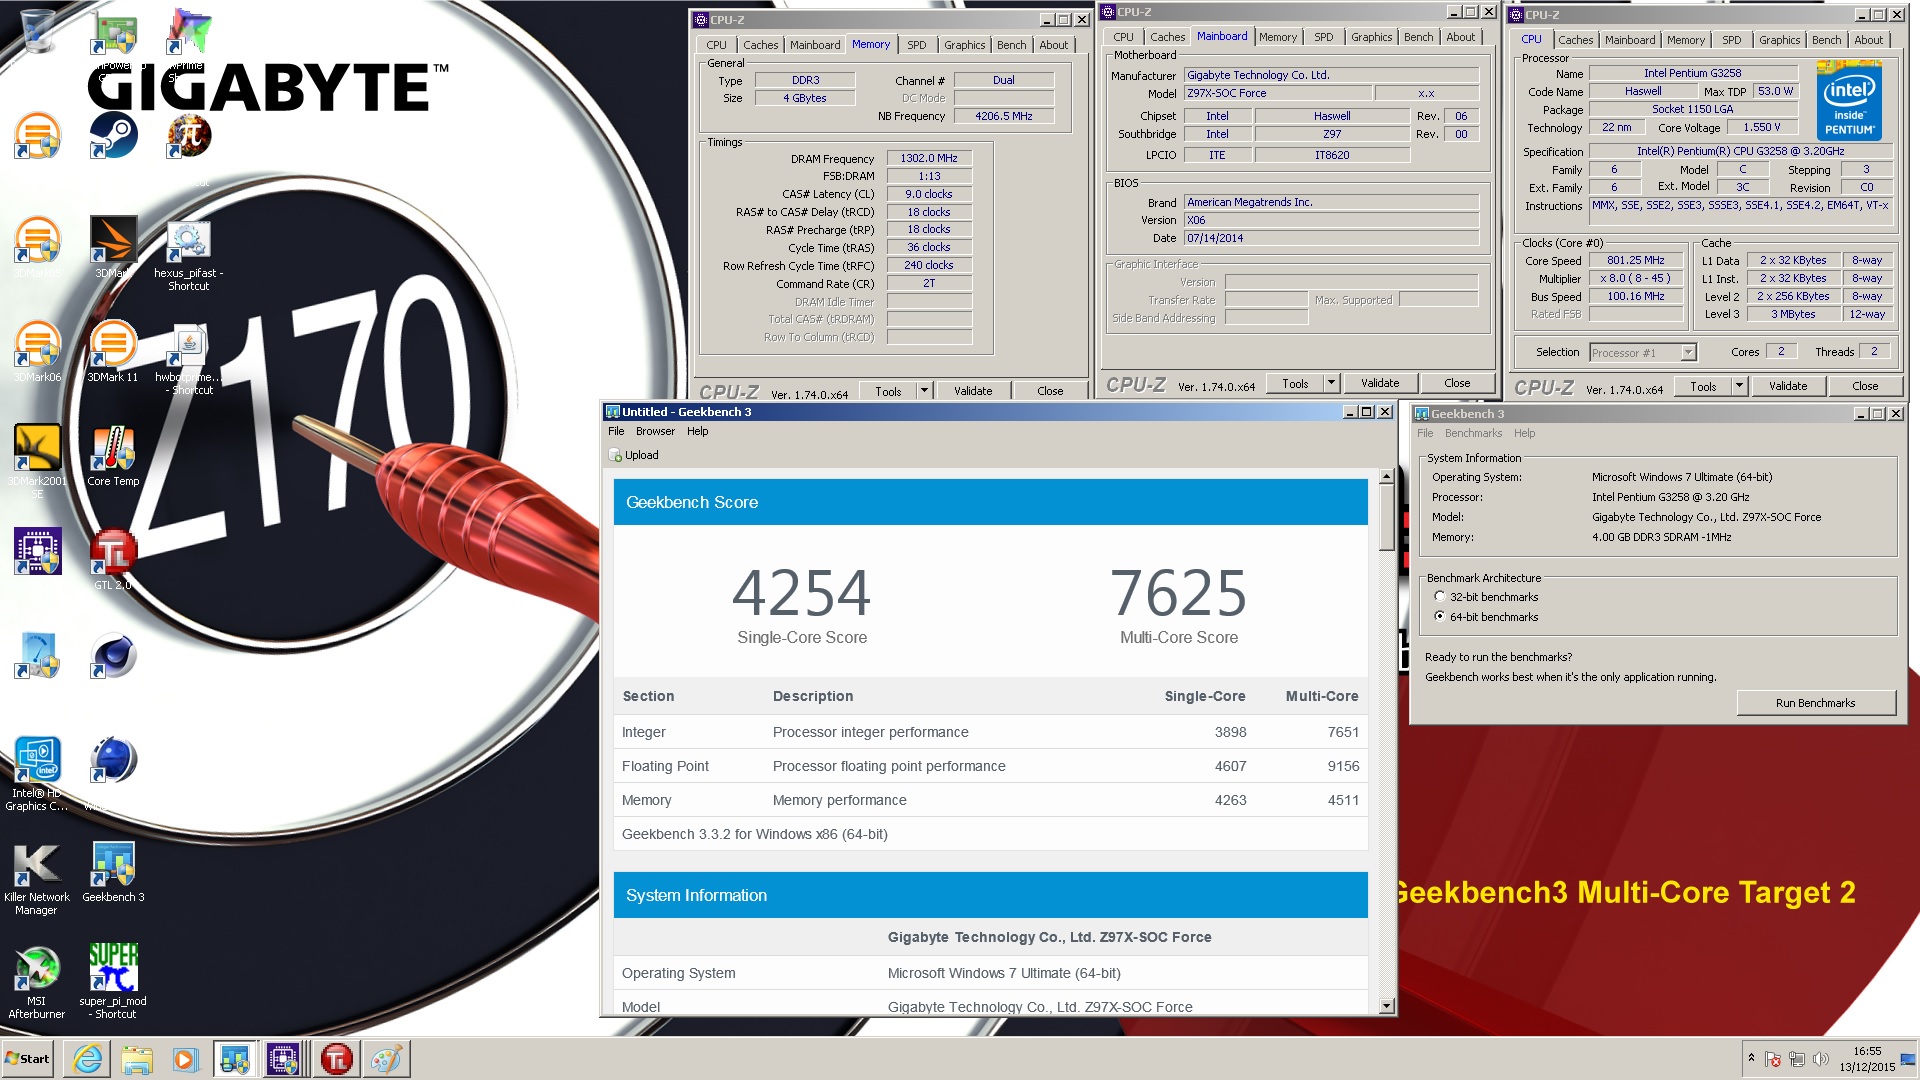Open Tools dropdown arrow in Memory CPU-Z
Screen dimensions: 1920x1080
924,391
